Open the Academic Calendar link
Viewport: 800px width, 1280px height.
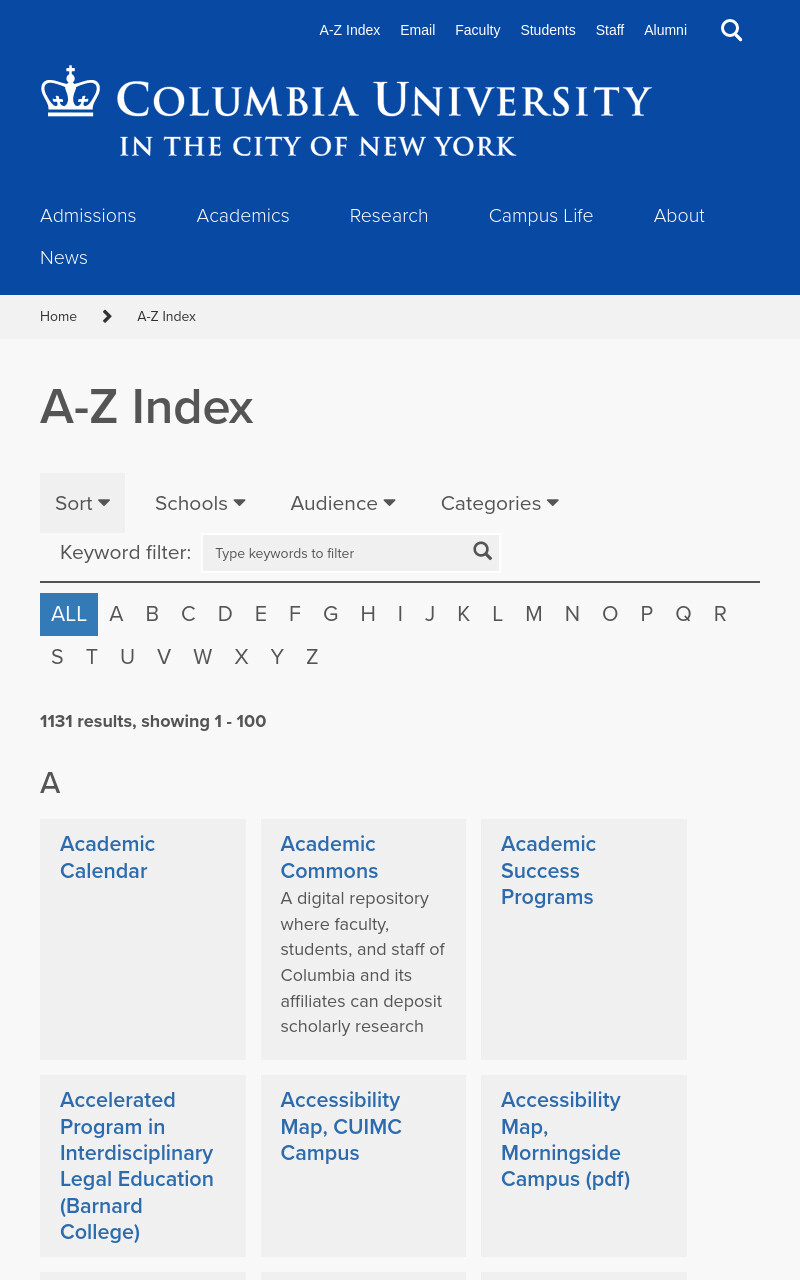tap(107, 857)
